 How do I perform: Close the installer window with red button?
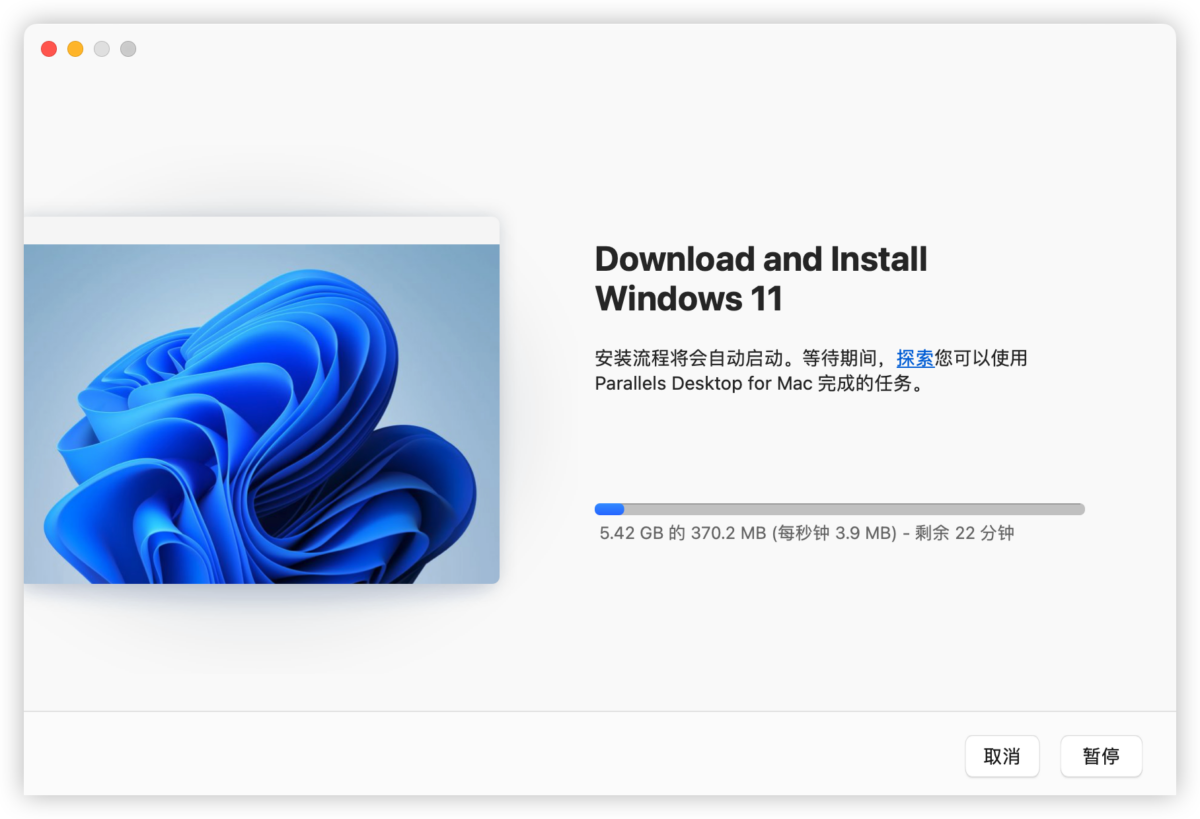coord(49,49)
